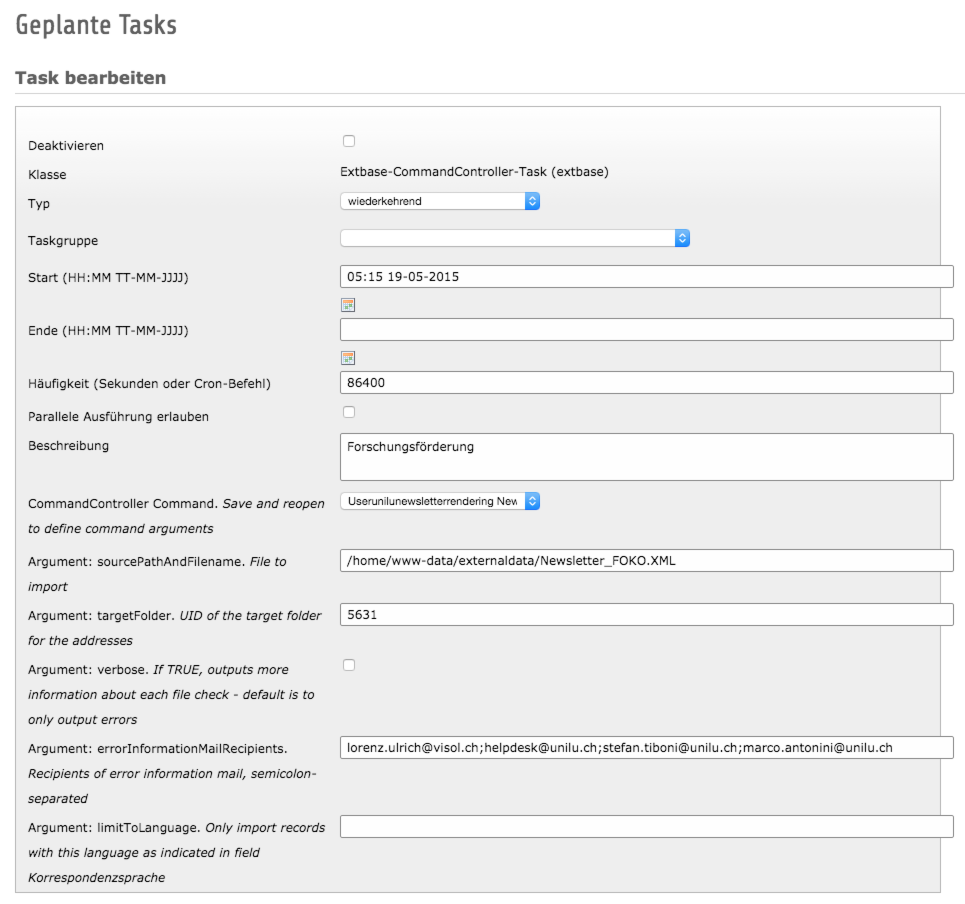The height and width of the screenshot is (904, 965).
Task: Click the Deaktivieren label text
Action: 66,146
